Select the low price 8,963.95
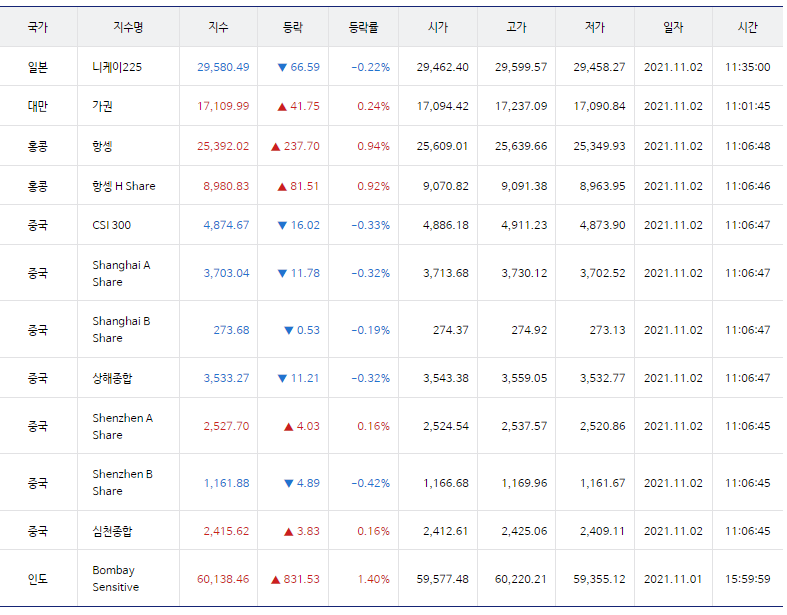Viewport: 787px width, 615px height. (x=603, y=186)
